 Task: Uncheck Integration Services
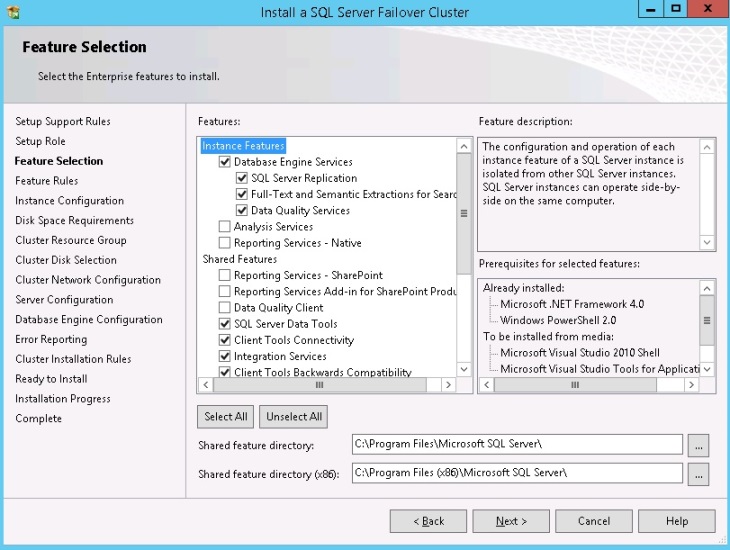coord(224,356)
